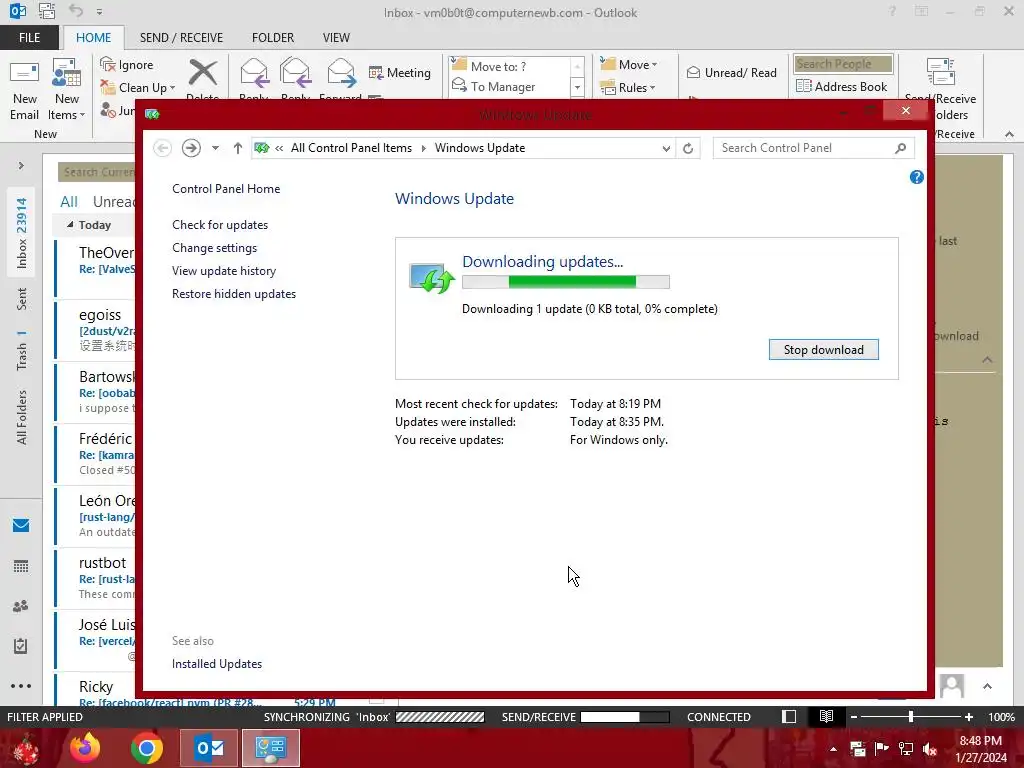1024x768 pixels.
Task: Expand the Quick Steps gallery arrow
Action: (x=577, y=88)
